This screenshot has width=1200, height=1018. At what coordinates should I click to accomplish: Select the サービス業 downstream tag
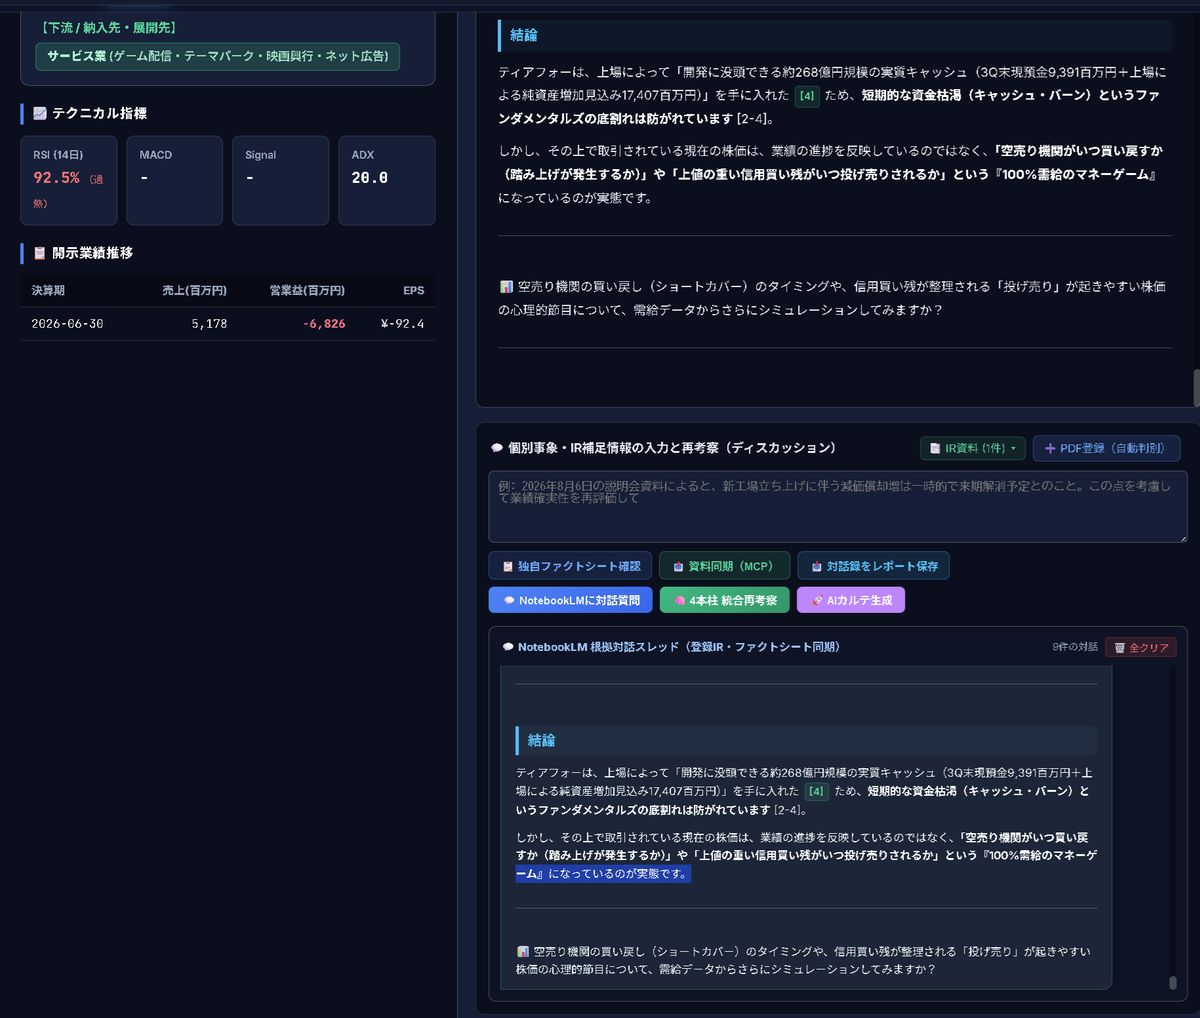tap(218, 57)
